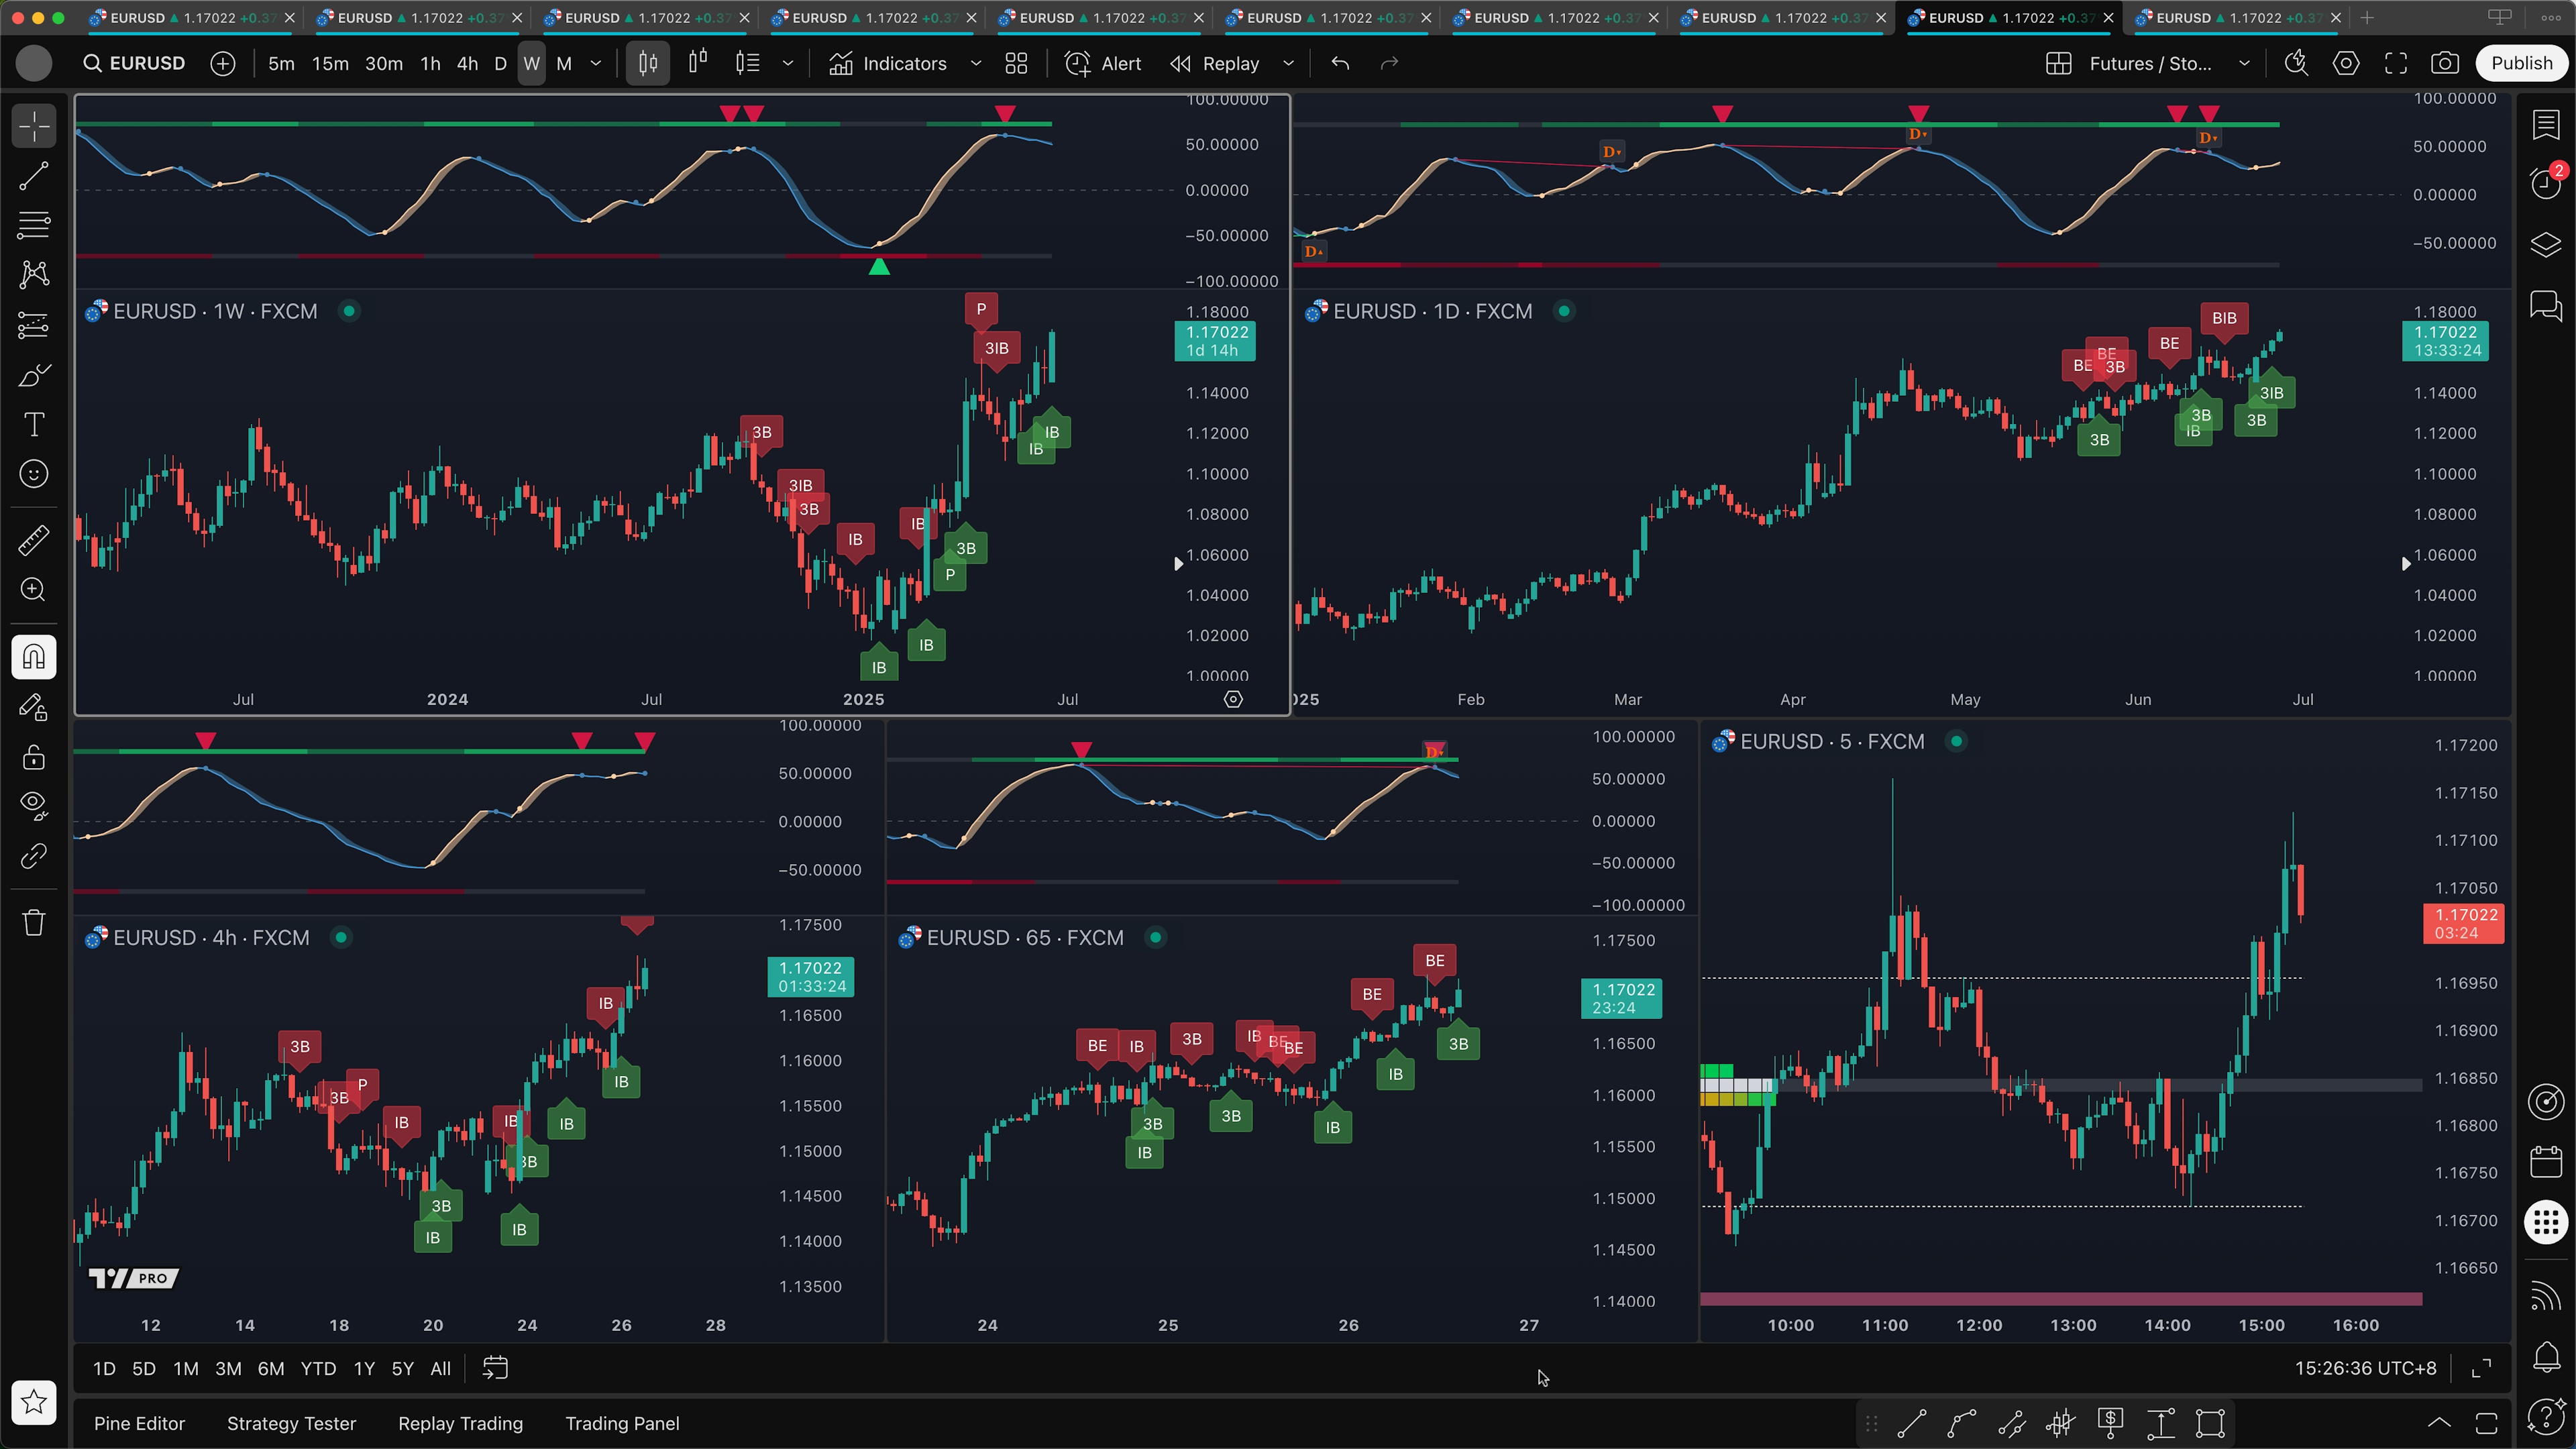This screenshot has width=2576, height=1449.
Task: Take a chart snapshot
Action: pos(2445,63)
